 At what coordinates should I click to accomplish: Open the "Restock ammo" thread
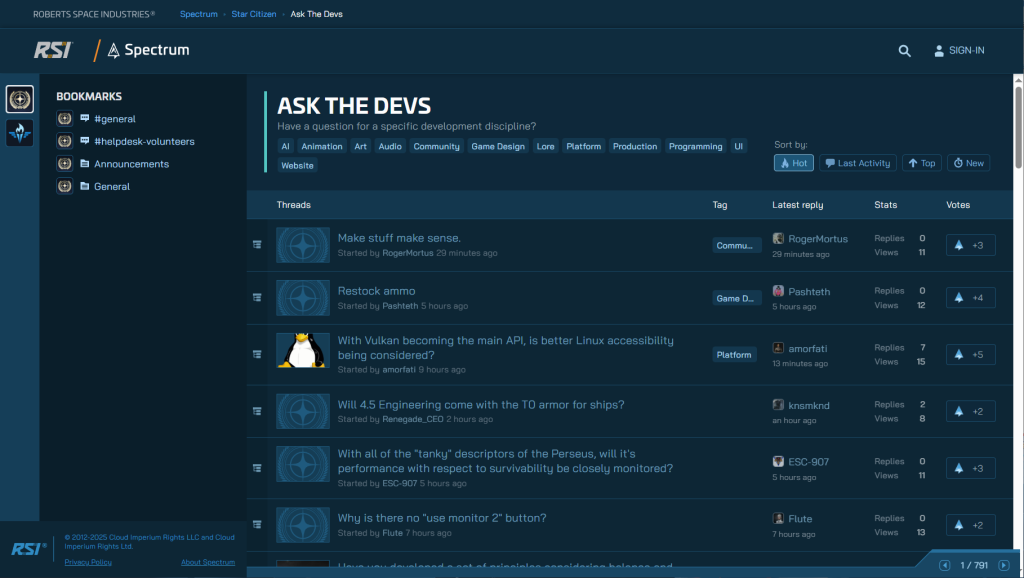(x=376, y=291)
